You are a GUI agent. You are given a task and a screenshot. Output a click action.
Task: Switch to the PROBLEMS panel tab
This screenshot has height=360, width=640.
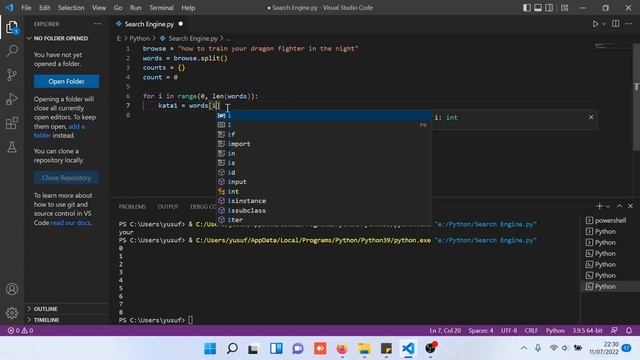132,207
